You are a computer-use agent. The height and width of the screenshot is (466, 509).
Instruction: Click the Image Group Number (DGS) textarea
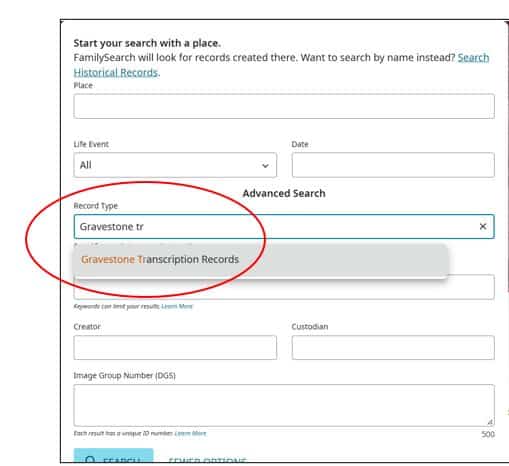click(284, 405)
